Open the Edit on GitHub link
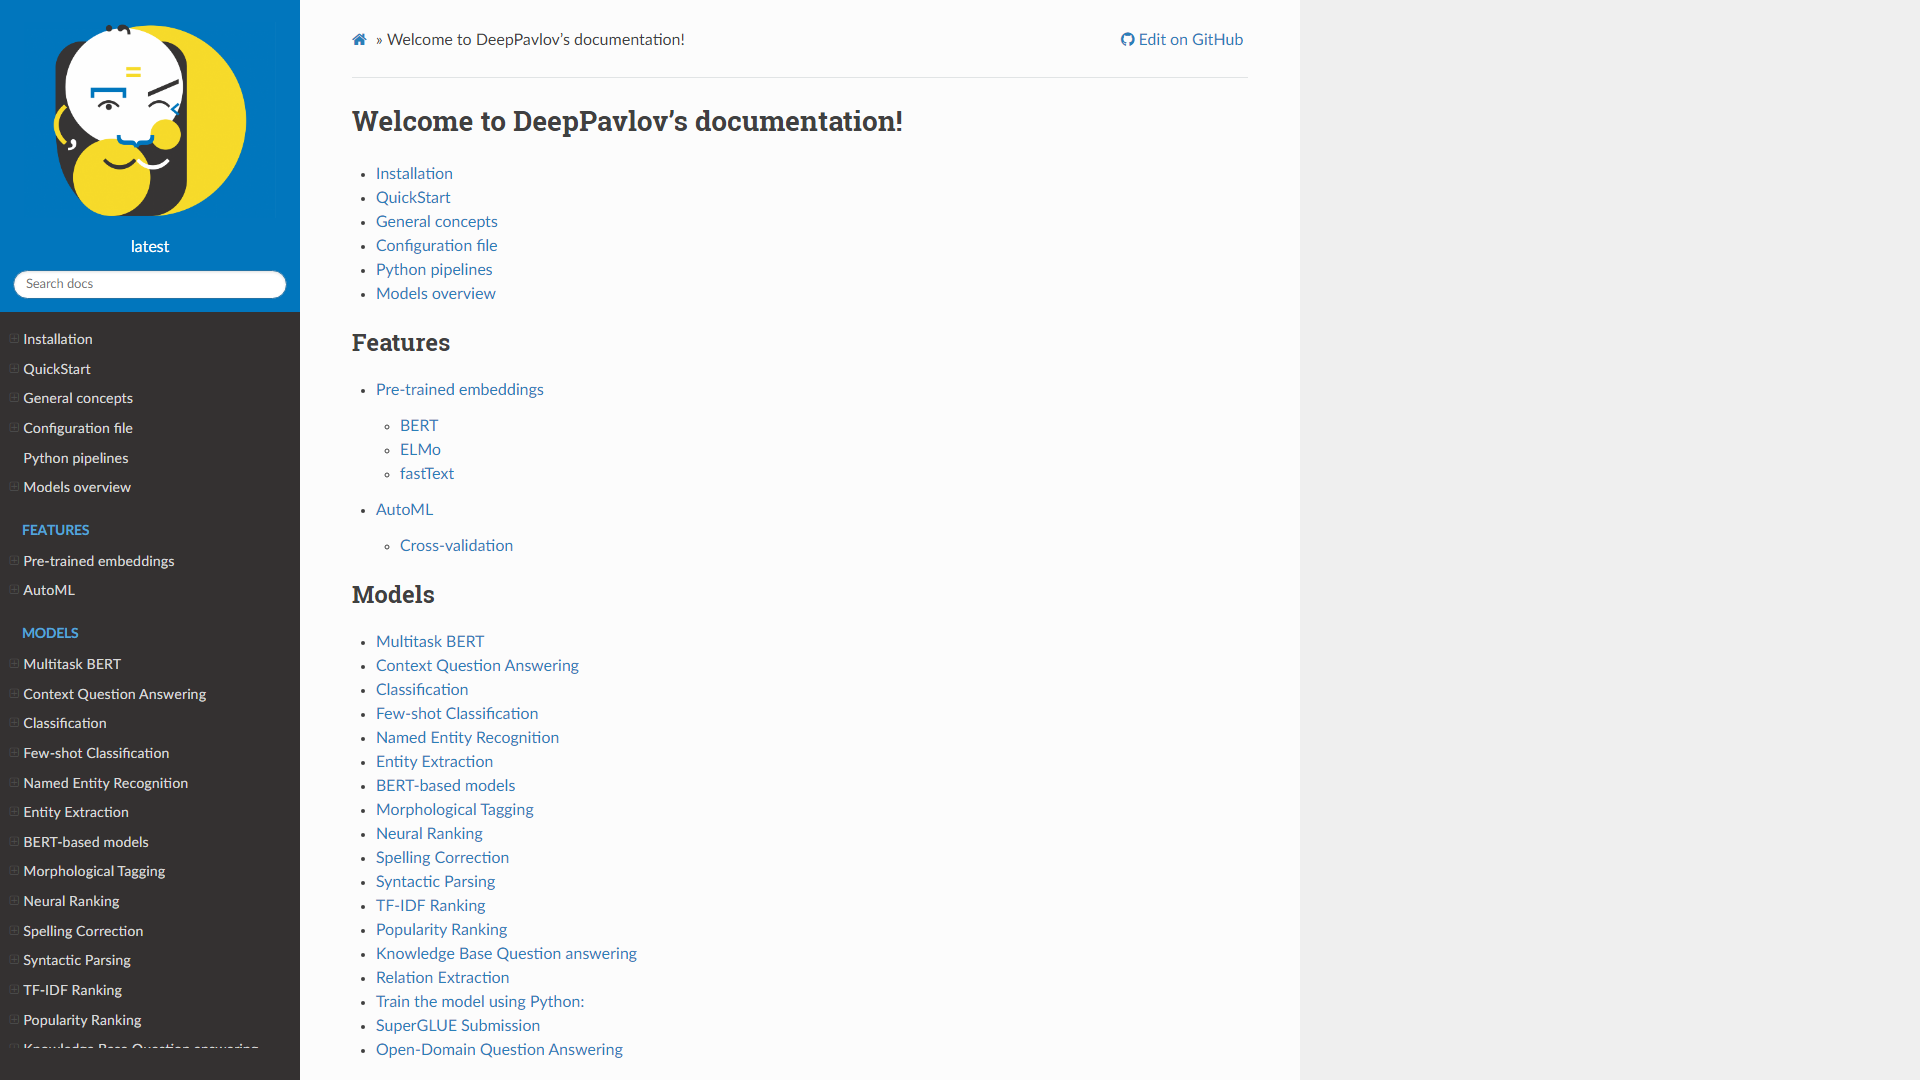Image resolution: width=1920 pixels, height=1080 pixels. click(x=1190, y=40)
